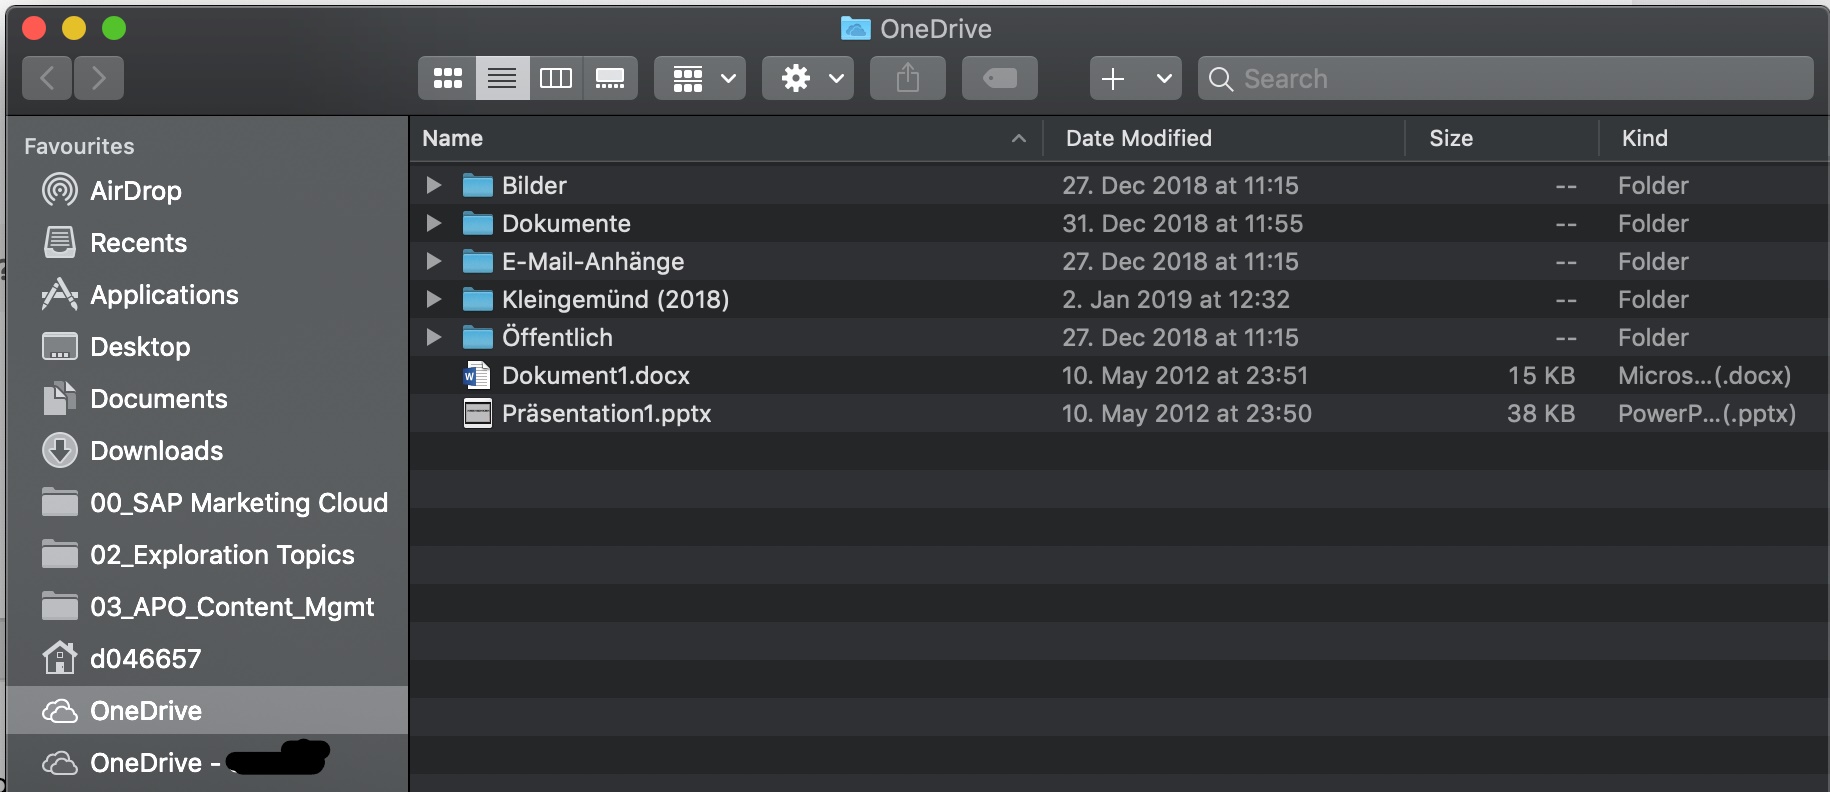Open the plus toolbar dropdown
Image resolution: width=1830 pixels, height=792 pixels.
(1136, 78)
